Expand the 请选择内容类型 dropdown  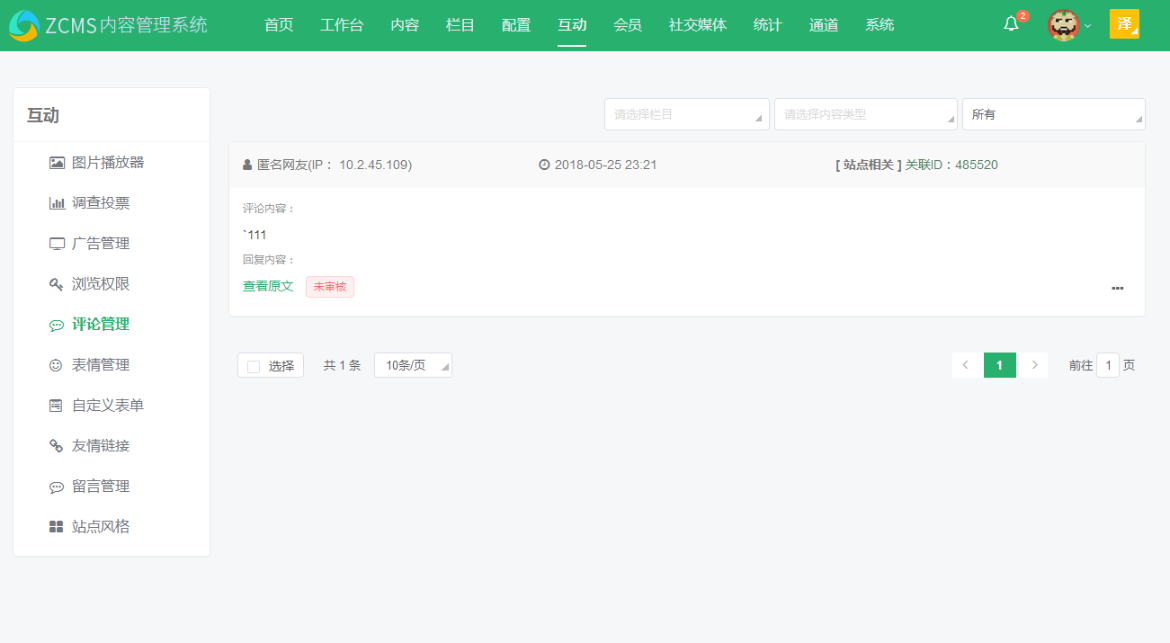pos(864,113)
